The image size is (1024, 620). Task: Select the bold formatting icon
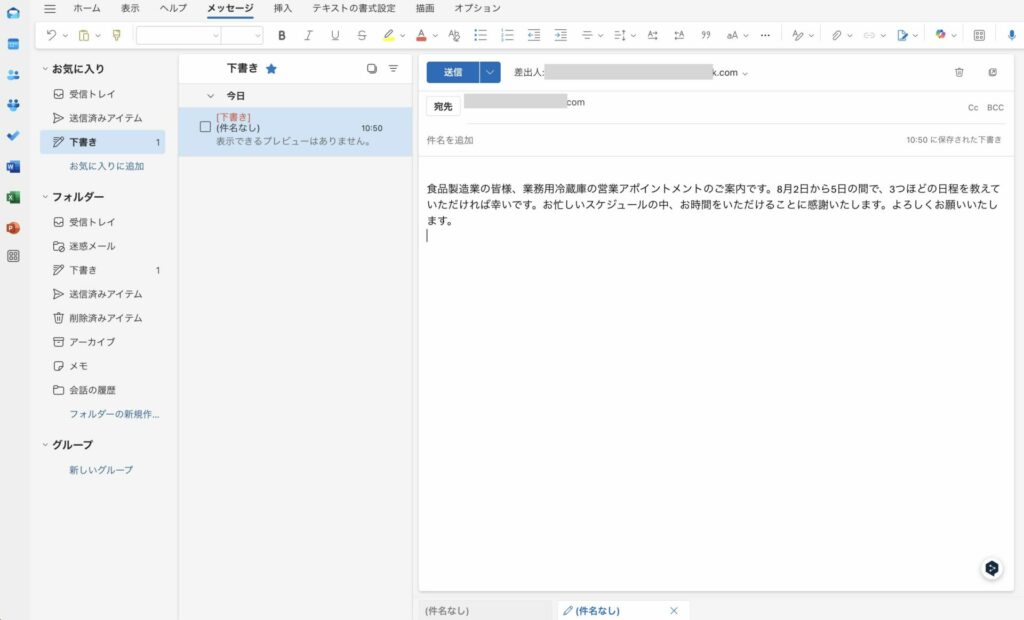point(282,35)
